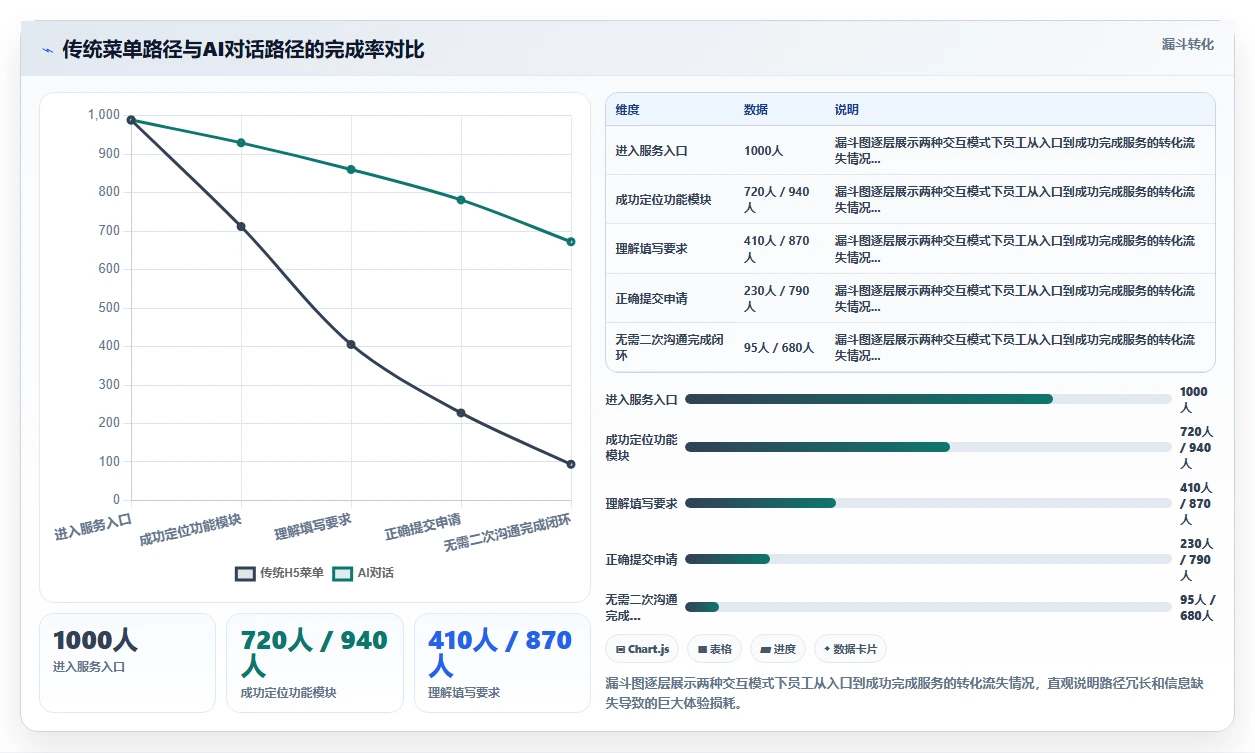Click the 进入服务入口 progress bar
Screen dimensions: 1255x753
(x=928, y=399)
